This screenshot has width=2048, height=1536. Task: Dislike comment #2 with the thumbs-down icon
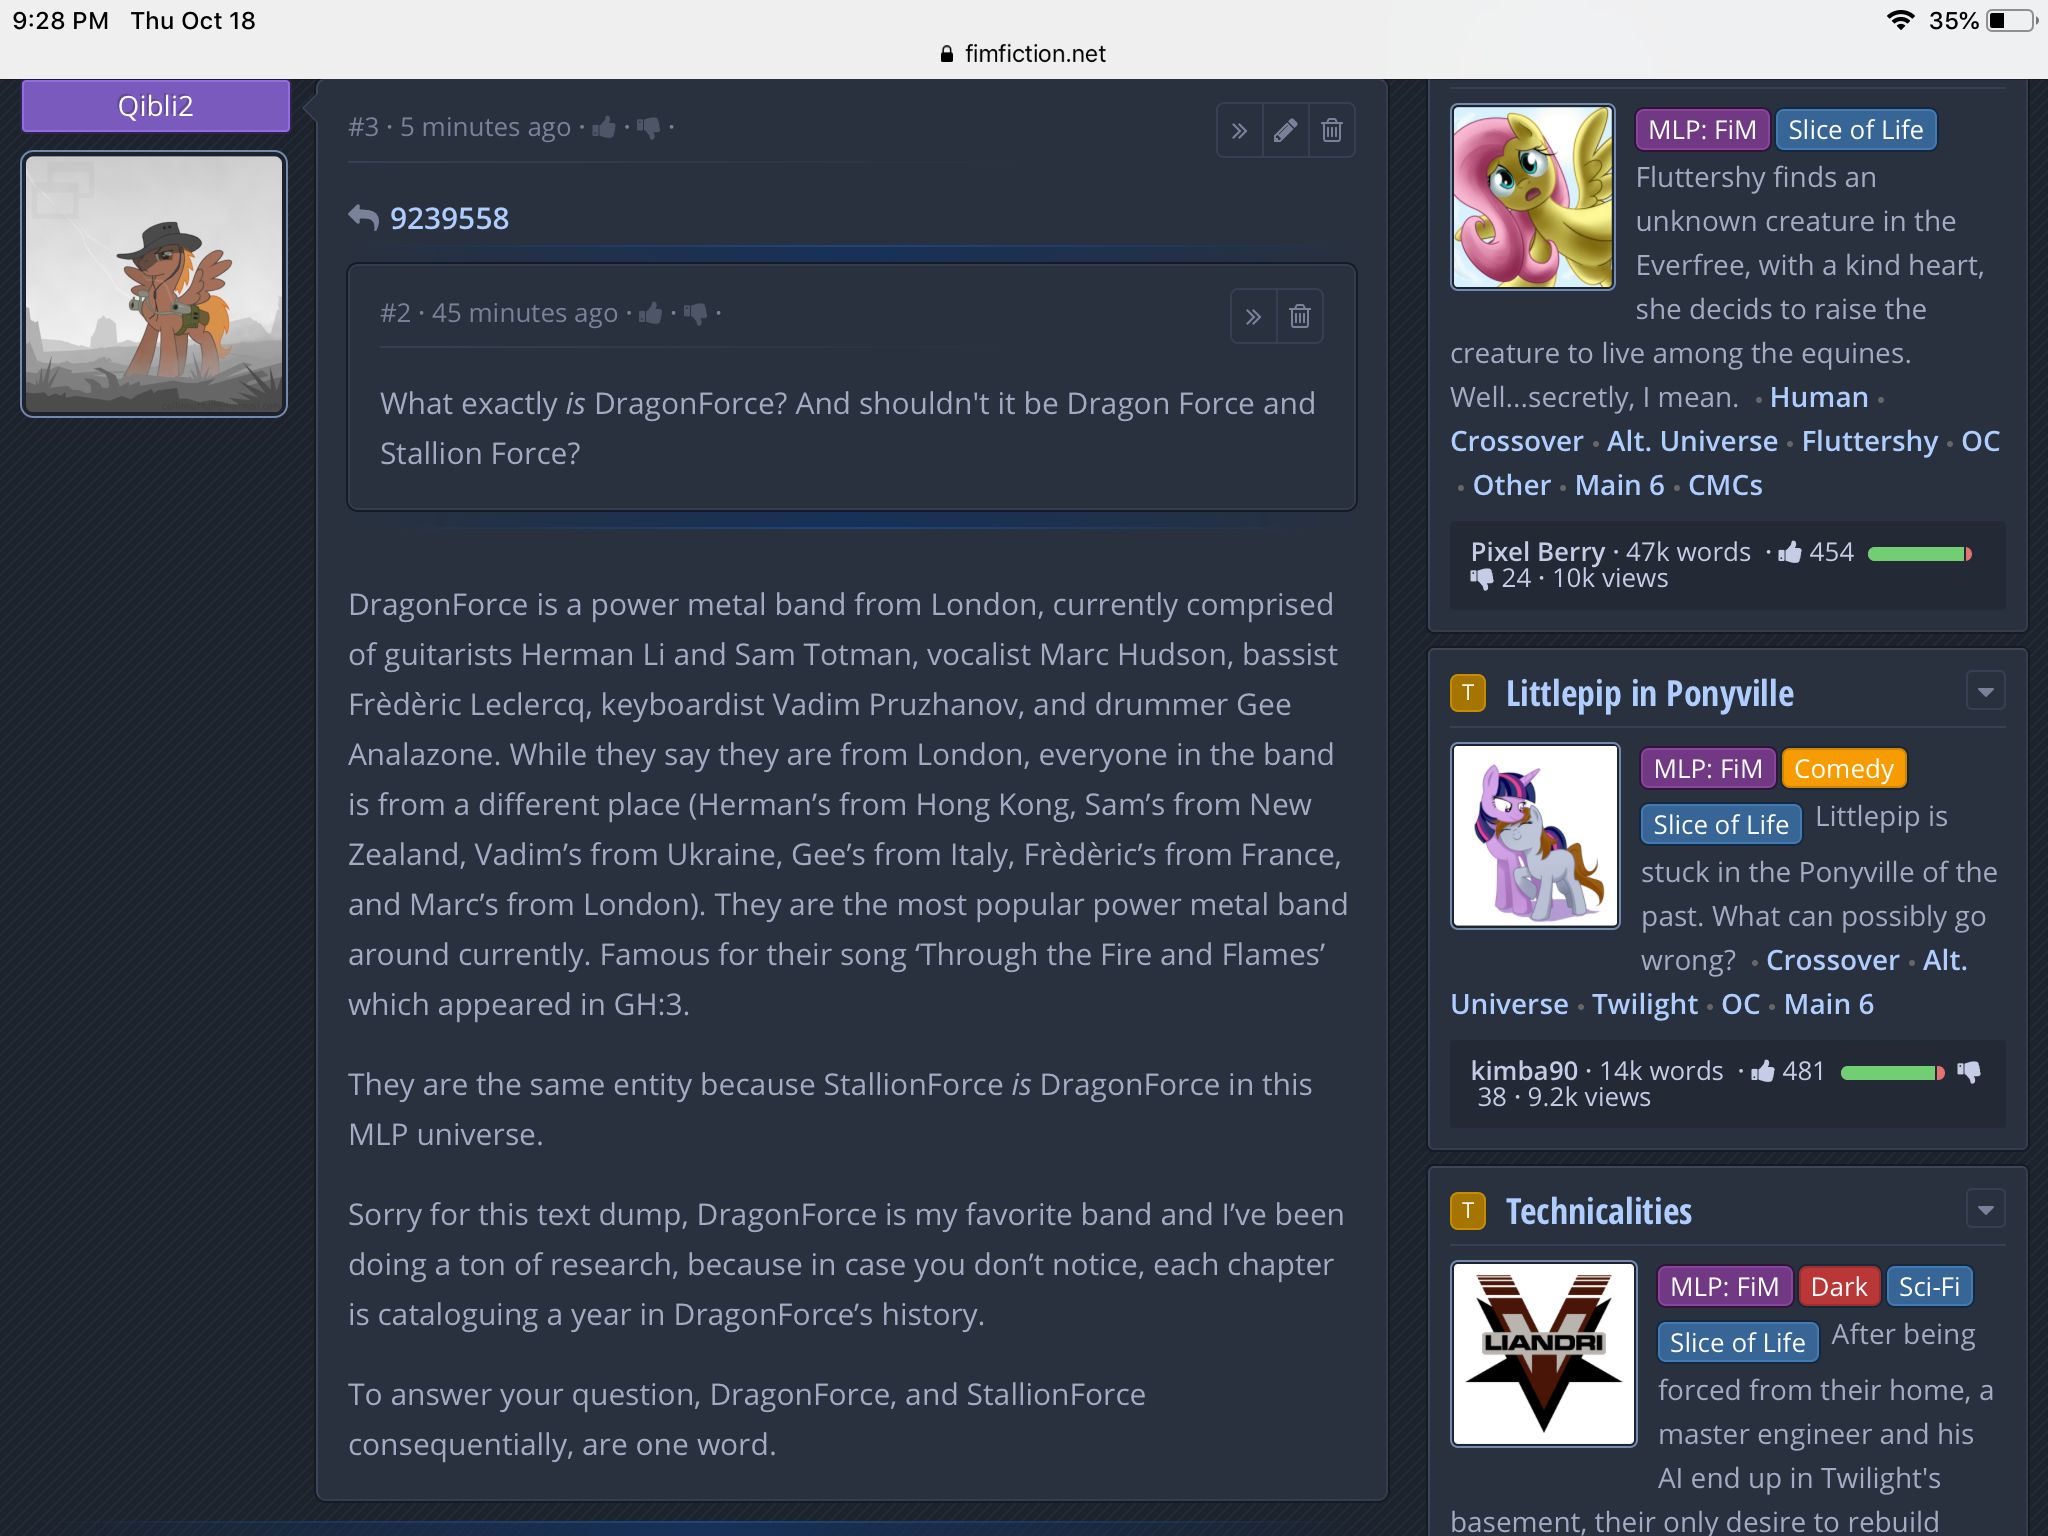tap(696, 313)
